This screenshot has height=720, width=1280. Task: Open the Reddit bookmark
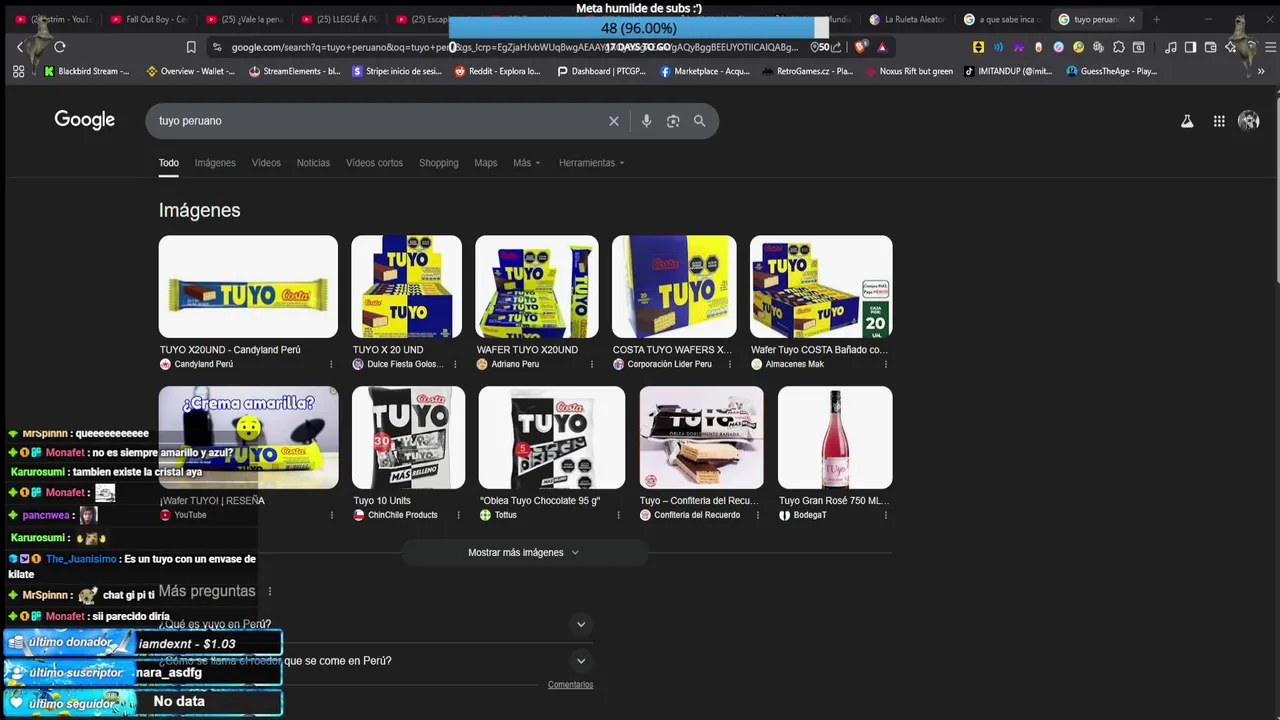497,71
